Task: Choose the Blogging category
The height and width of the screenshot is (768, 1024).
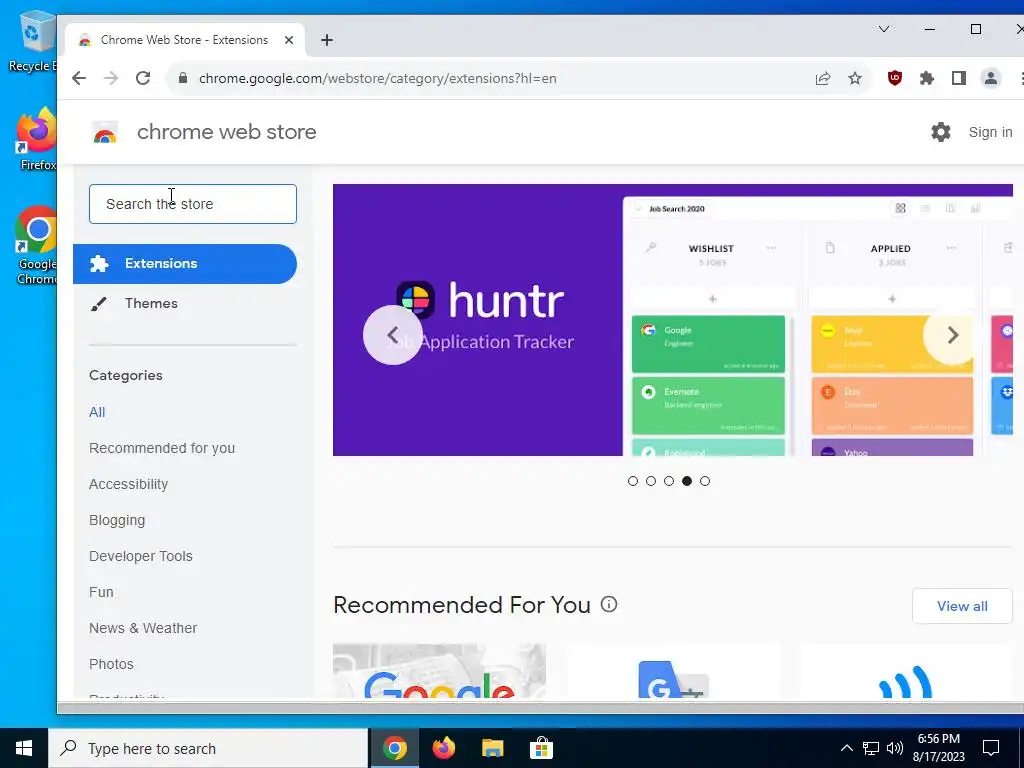Action: (117, 520)
